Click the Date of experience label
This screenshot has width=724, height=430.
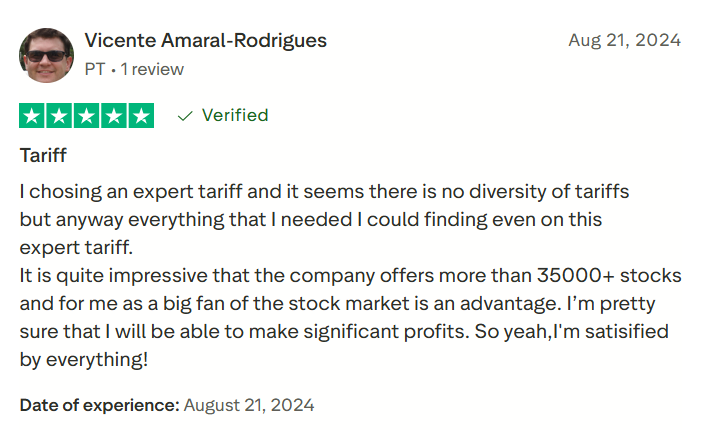point(99,405)
